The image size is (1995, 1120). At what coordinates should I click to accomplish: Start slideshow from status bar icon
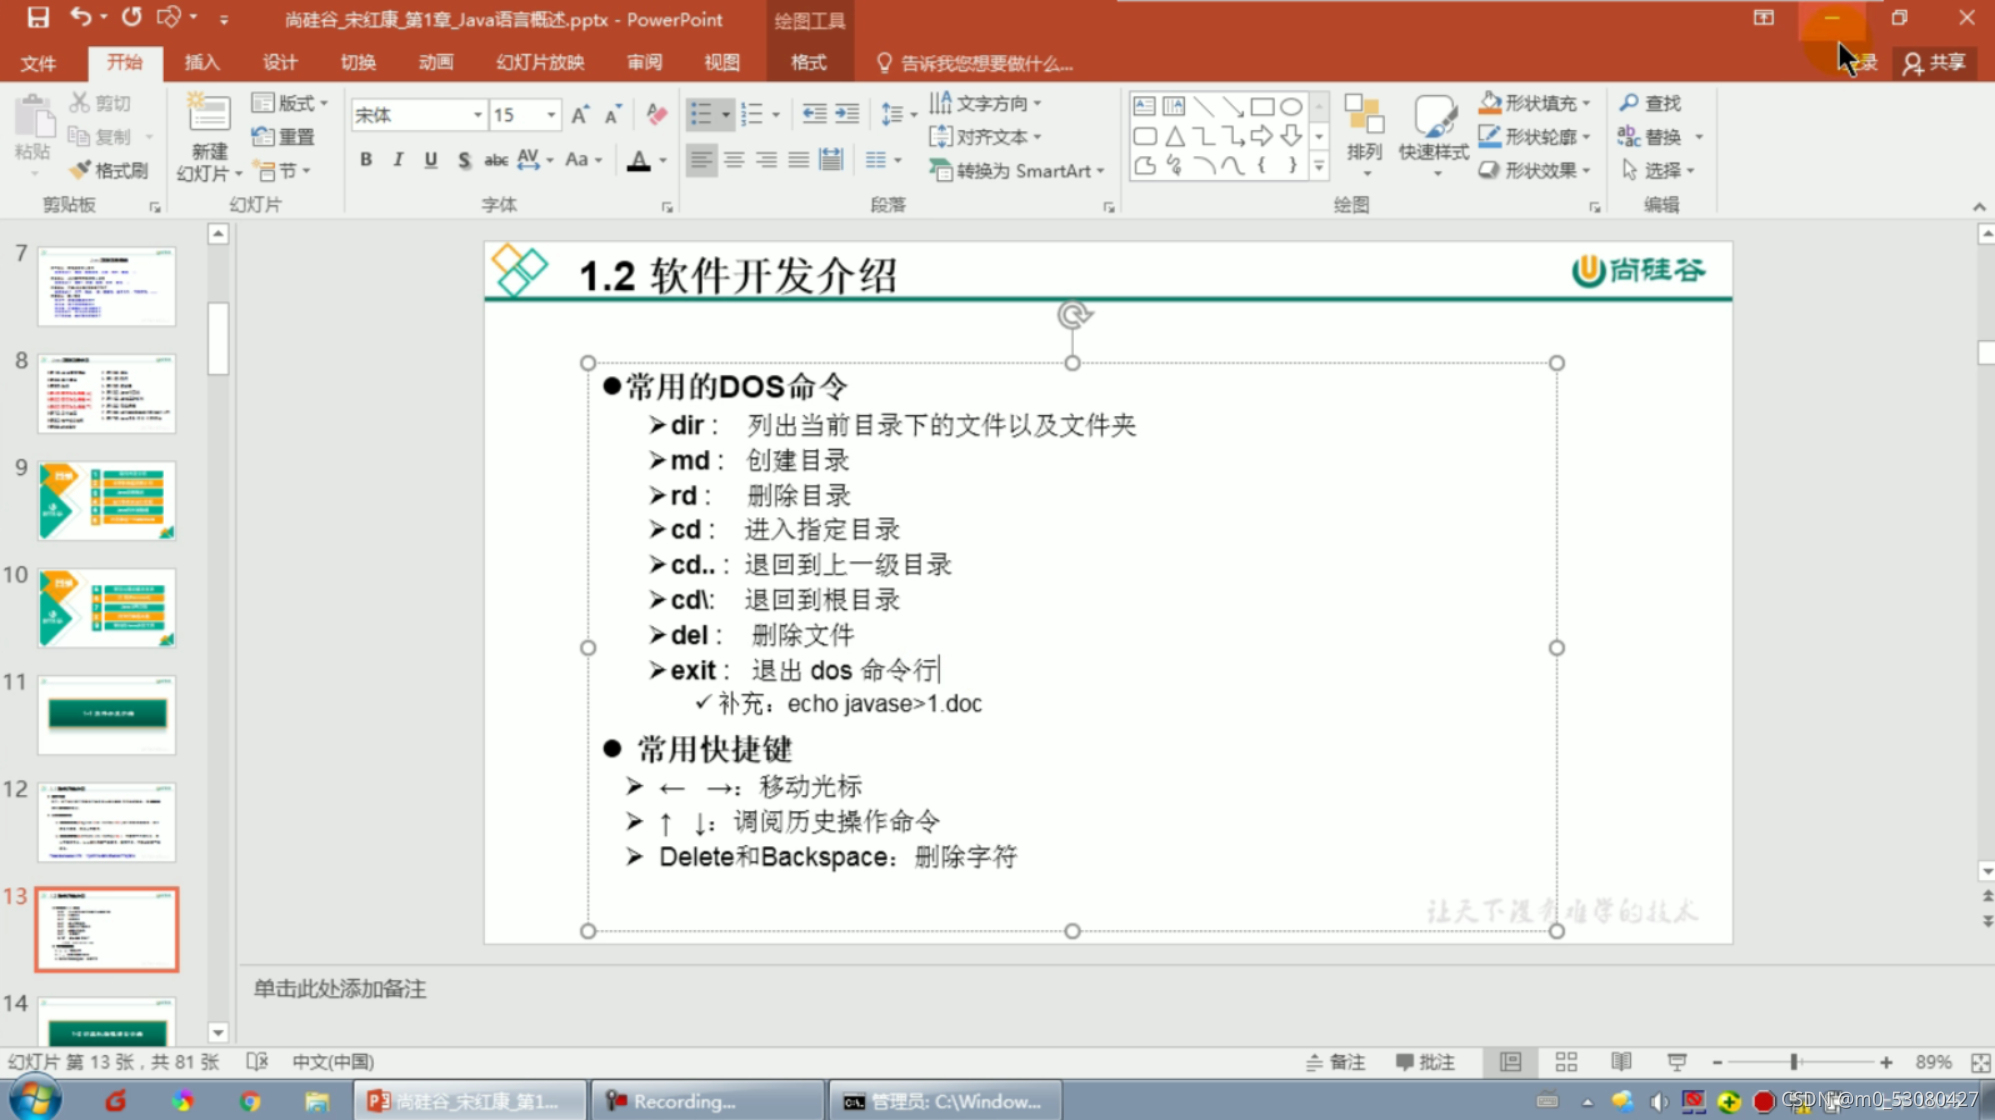(1677, 1062)
